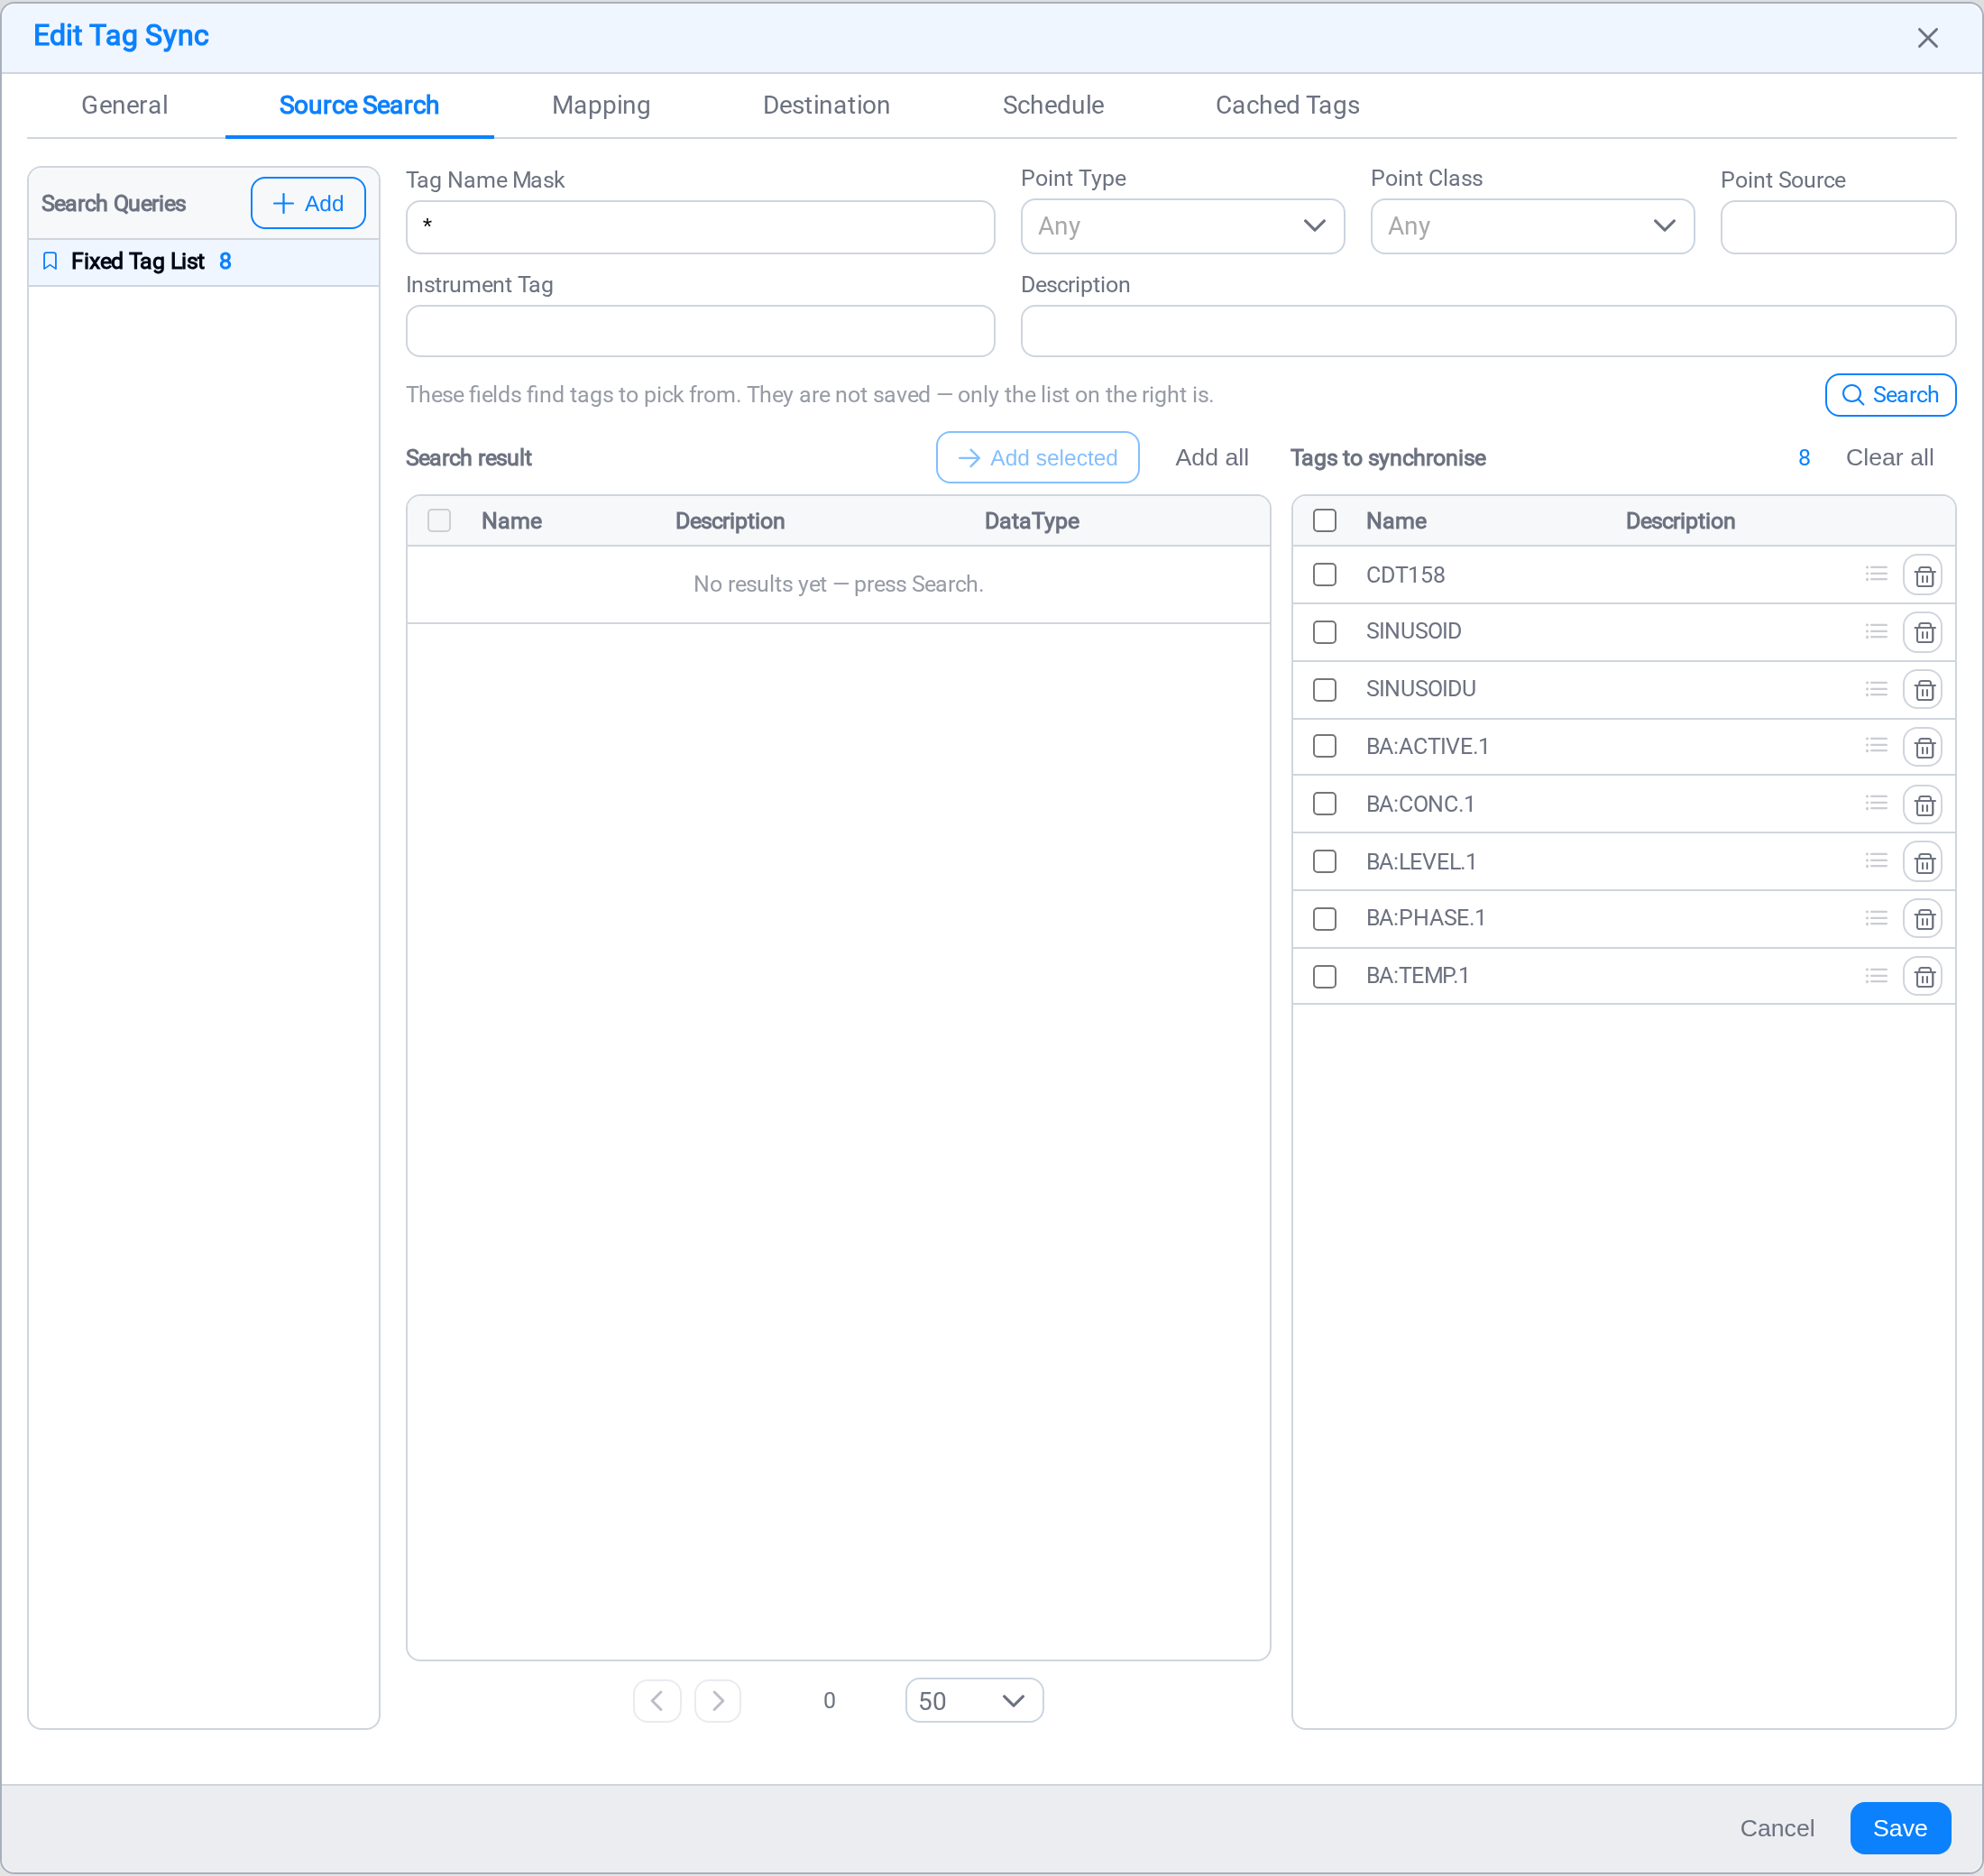The image size is (1984, 1876).
Task: Remove BA:TEMP.1 with its trash icon
Action: click(x=1922, y=976)
